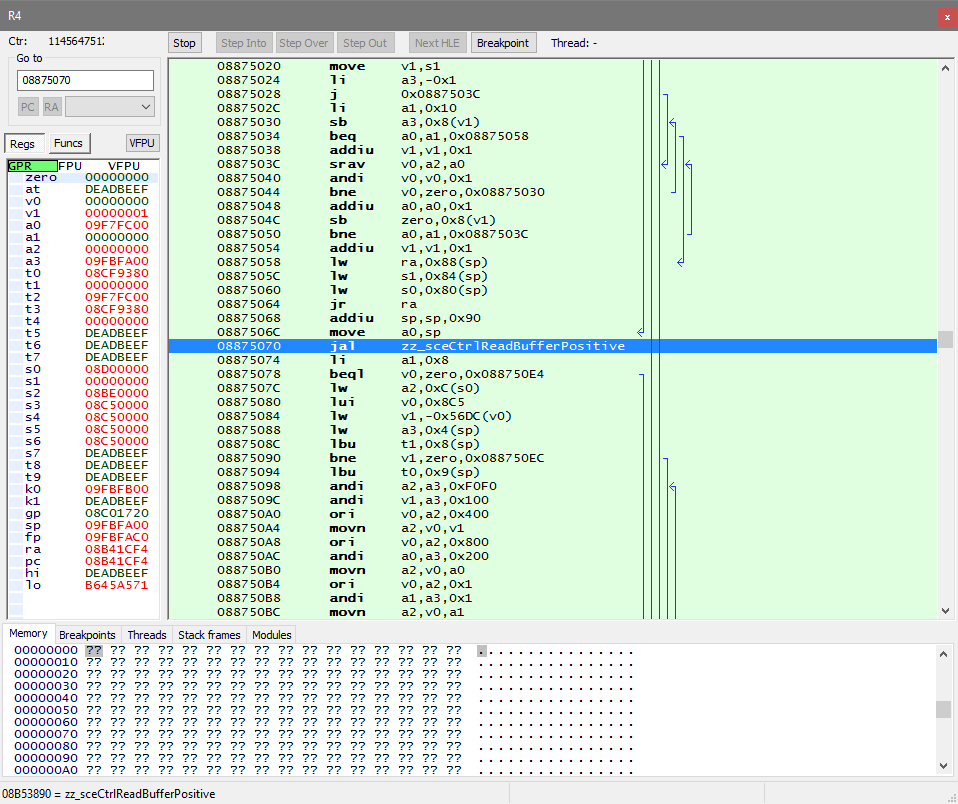Close the R4 debugger window
The width and height of the screenshot is (958, 804).
point(946,17)
